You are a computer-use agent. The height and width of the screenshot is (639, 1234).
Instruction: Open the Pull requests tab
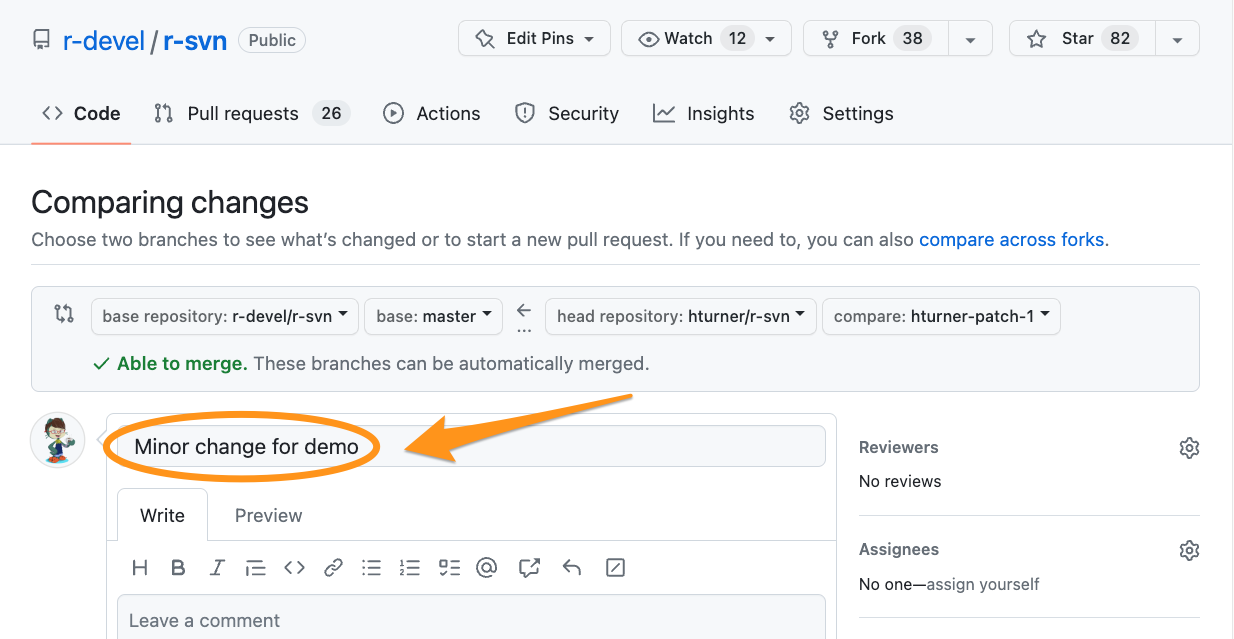[x=243, y=114]
